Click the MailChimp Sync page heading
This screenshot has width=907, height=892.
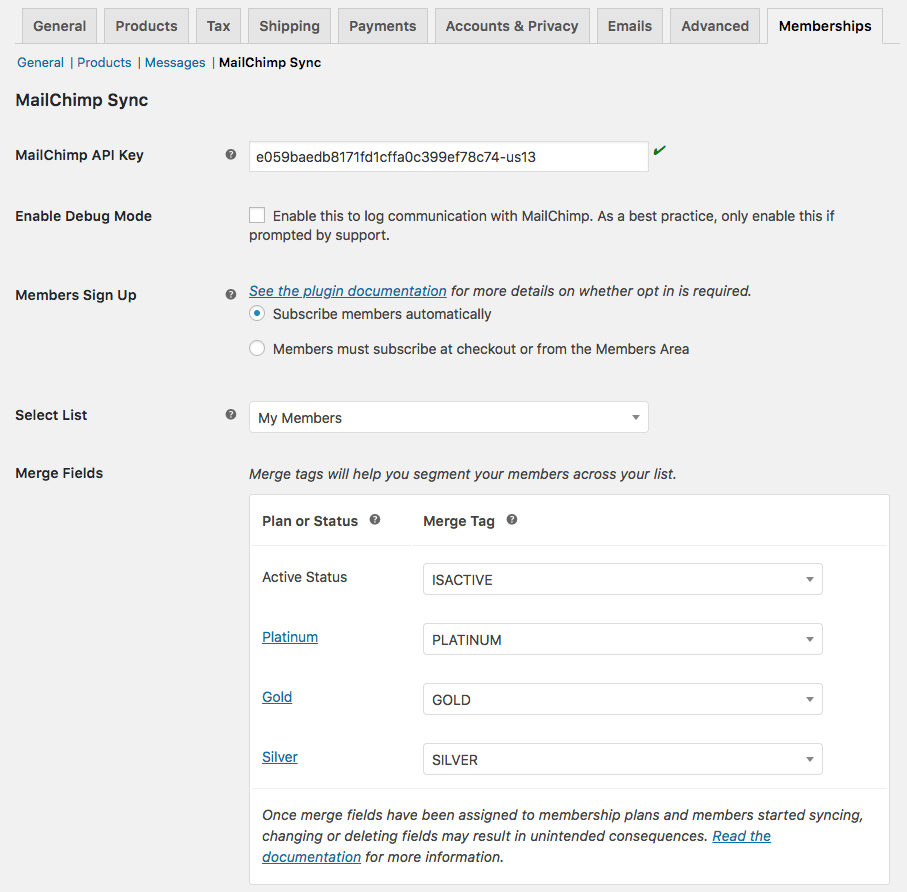[82, 100]
